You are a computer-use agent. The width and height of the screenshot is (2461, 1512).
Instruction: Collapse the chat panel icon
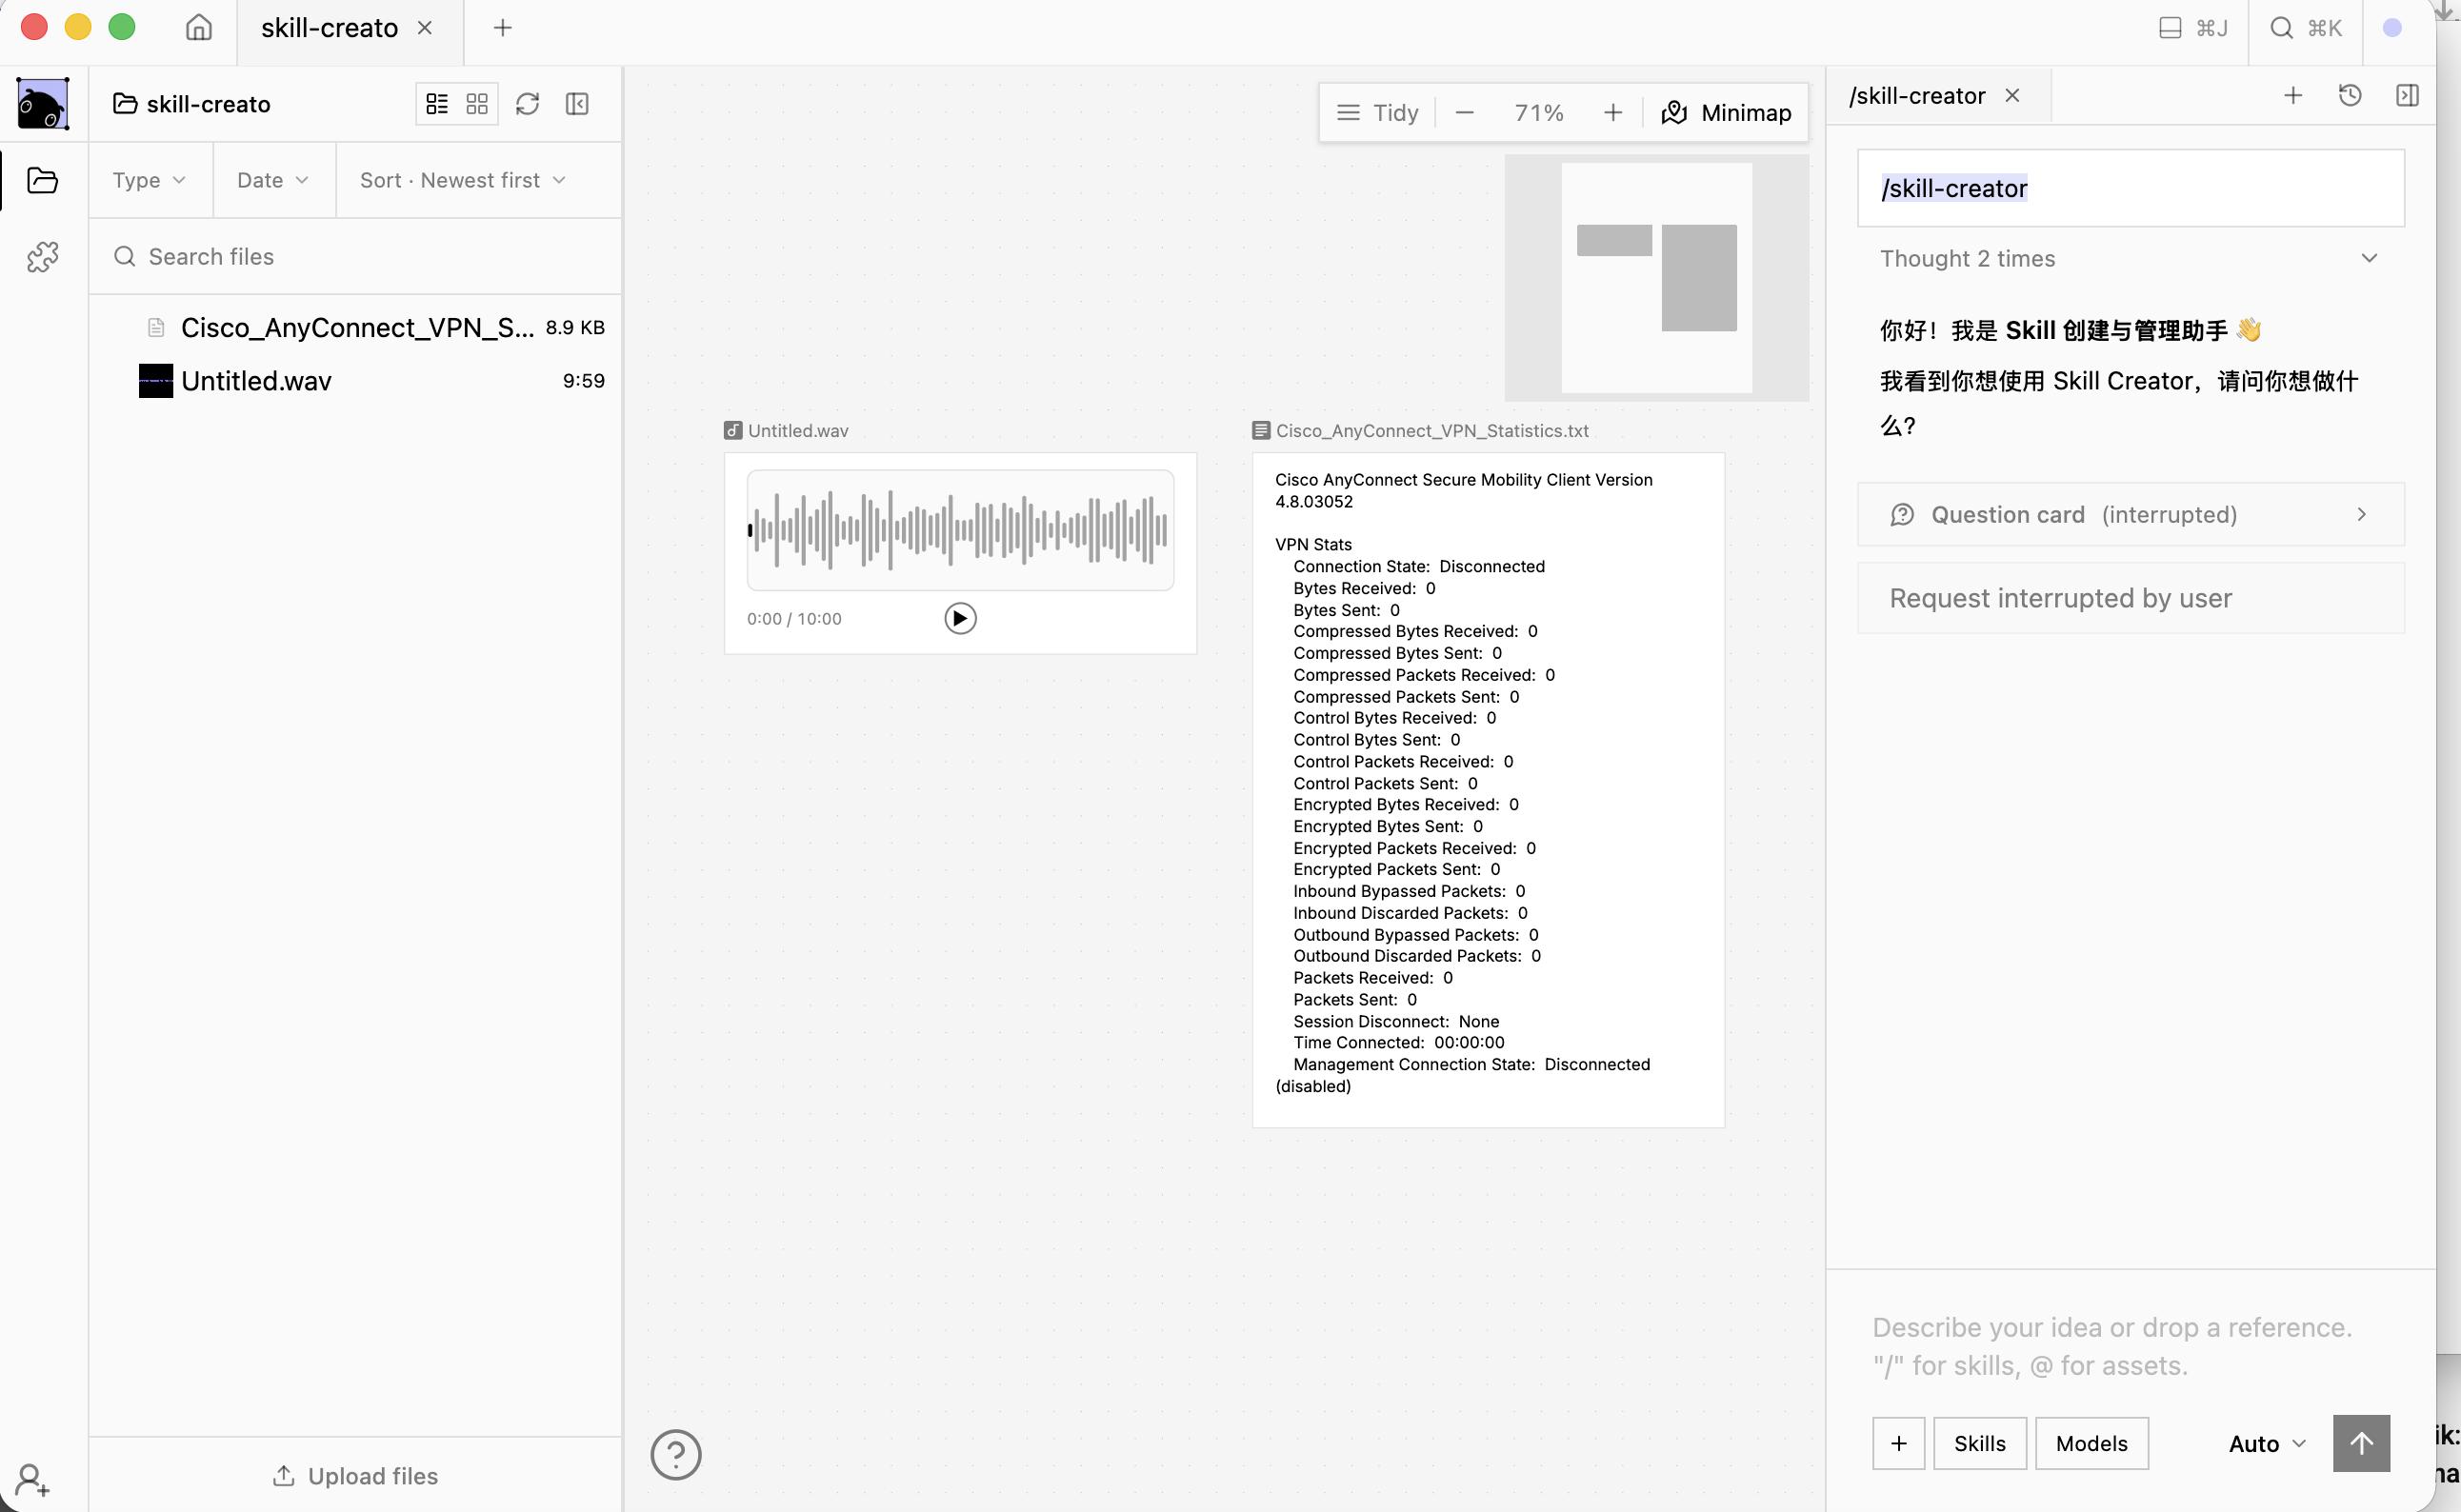pos(2407,96)
